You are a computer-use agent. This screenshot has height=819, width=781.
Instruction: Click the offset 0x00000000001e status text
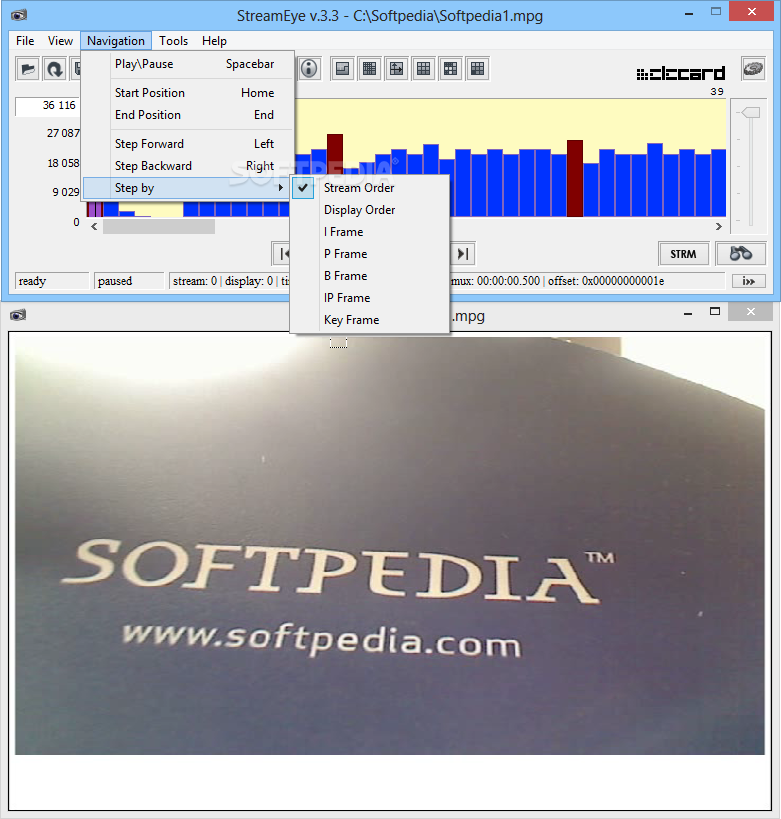(606, 281)
